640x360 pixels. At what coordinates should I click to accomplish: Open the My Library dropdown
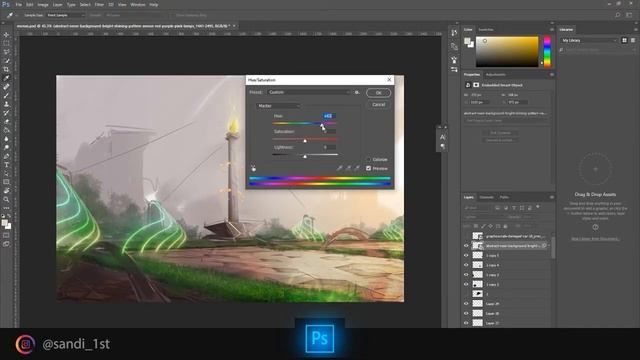[x=589, y=40]
